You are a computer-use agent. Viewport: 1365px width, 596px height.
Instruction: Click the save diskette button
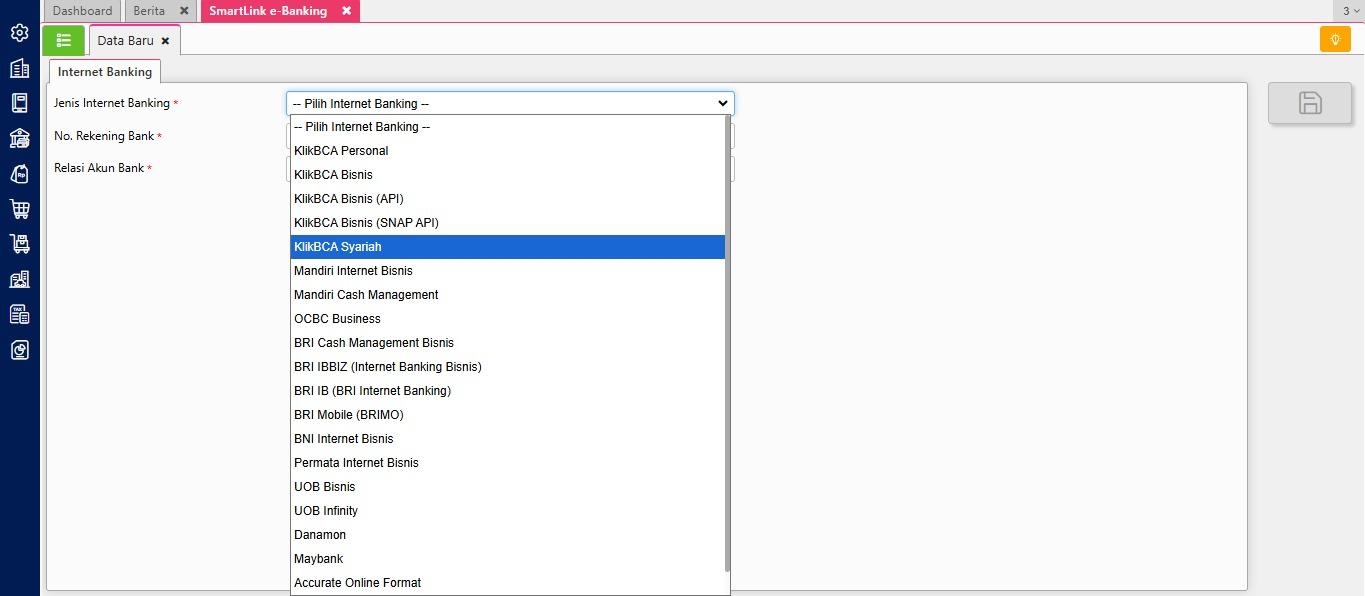click(1310, 103)
